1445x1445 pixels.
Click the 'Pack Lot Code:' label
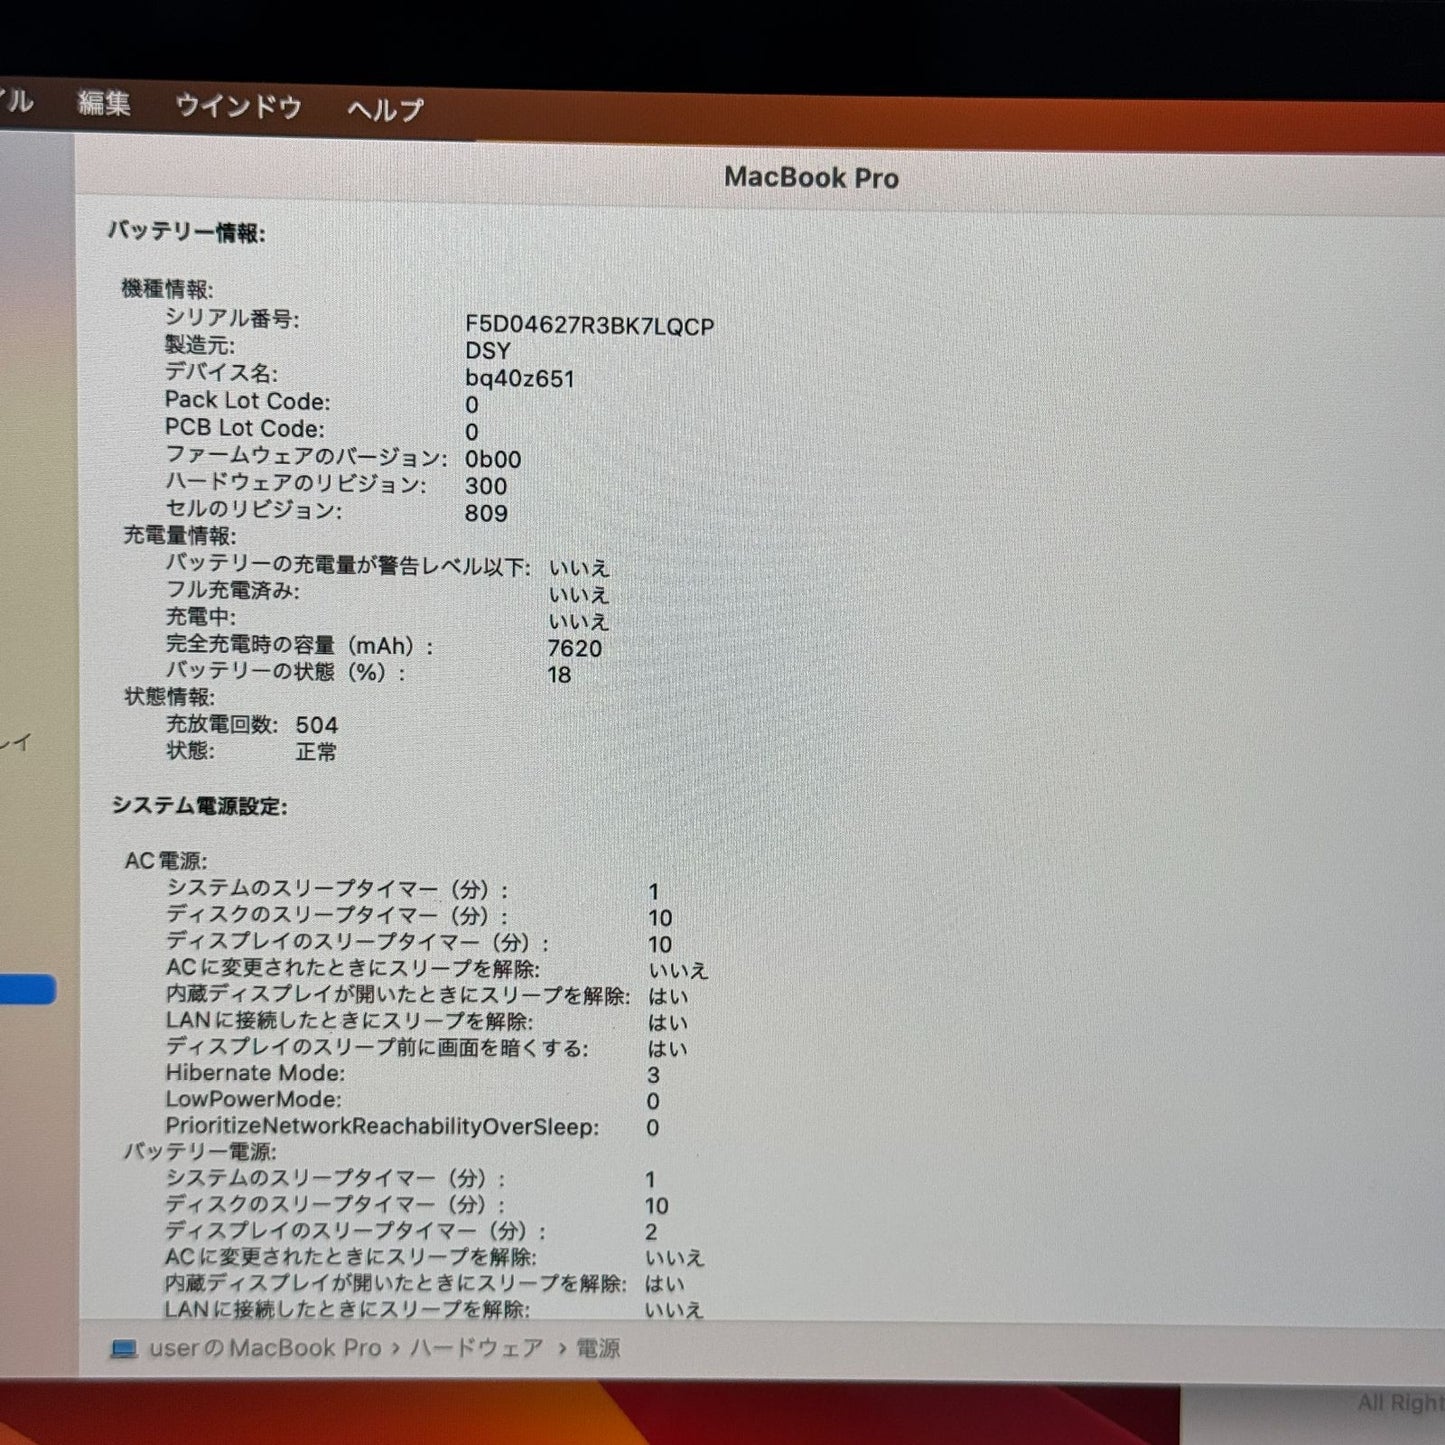pyautogui.click(x=247, y=401)
